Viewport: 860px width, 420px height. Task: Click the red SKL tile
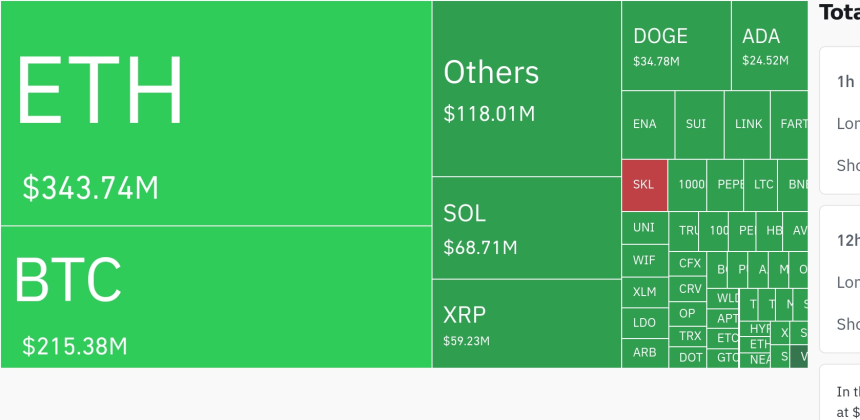pyautogui.click(x=644, y=185)
